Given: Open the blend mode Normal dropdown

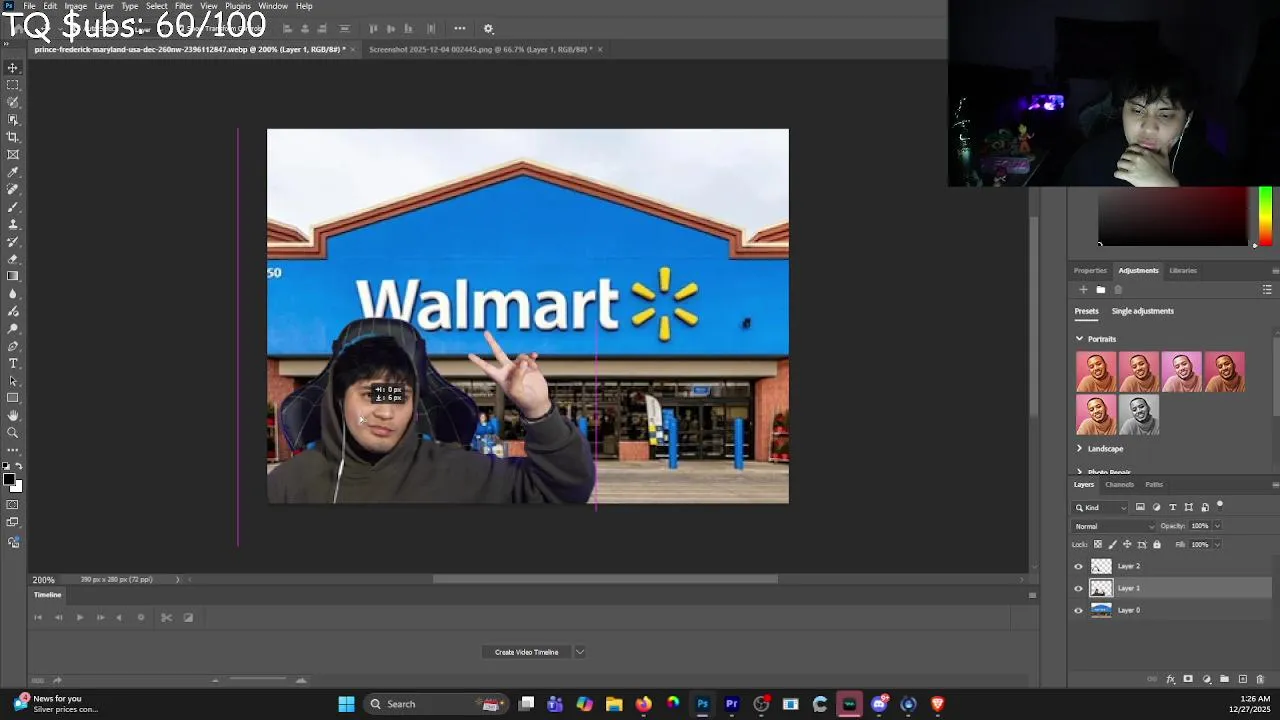Looking at the screenshot, I should point(1114,526).
